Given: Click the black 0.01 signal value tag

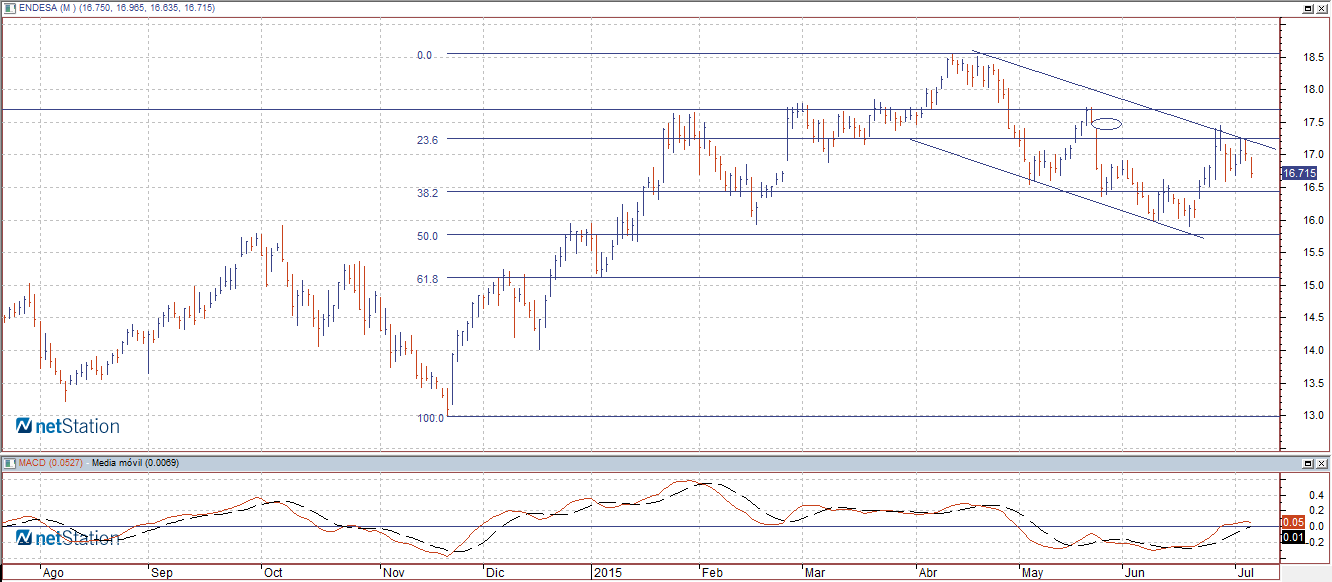Looking at the screenshot, I should [1291, 538].
